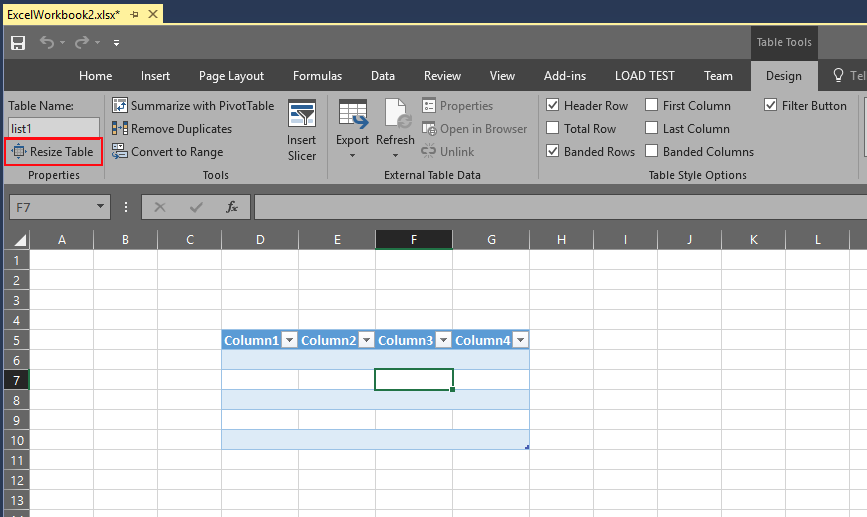Open the Column3 filter dropdown
The height and width of the screenshot is (517, 867).
443,340
